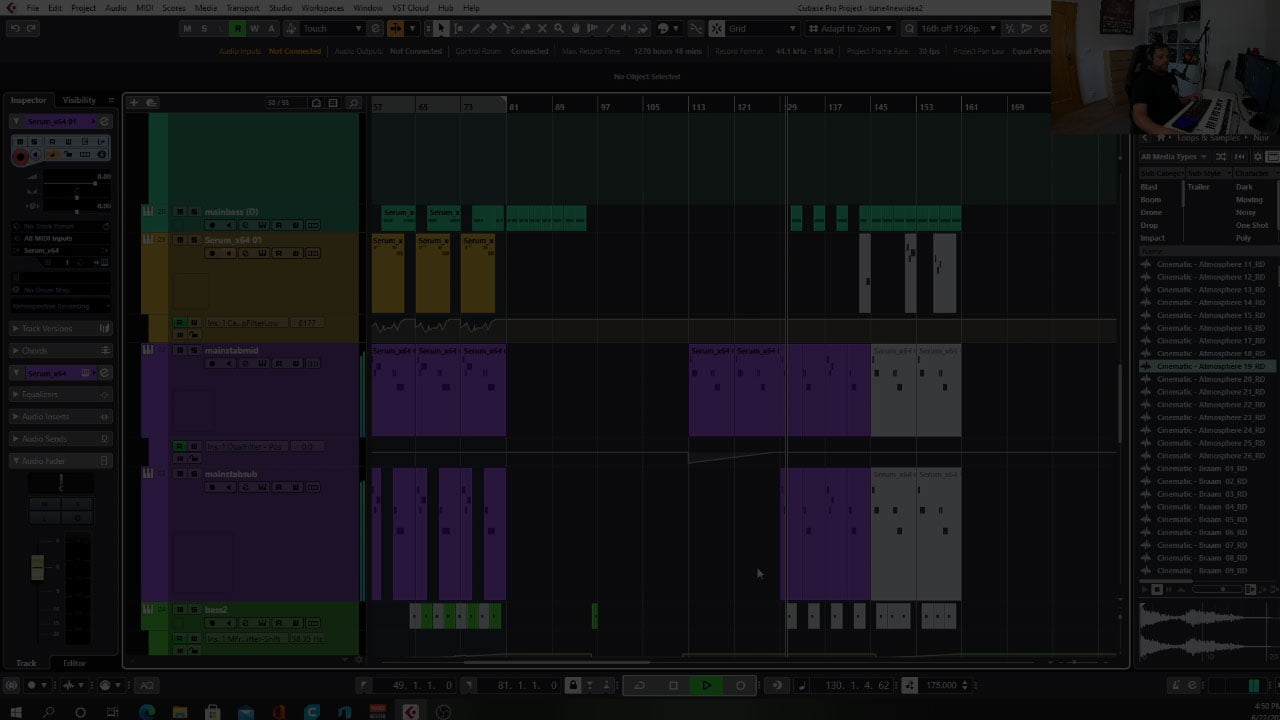The image size is (1280, 720).
Task: Click the Stop transport button
Action: [x=673, y=685]
